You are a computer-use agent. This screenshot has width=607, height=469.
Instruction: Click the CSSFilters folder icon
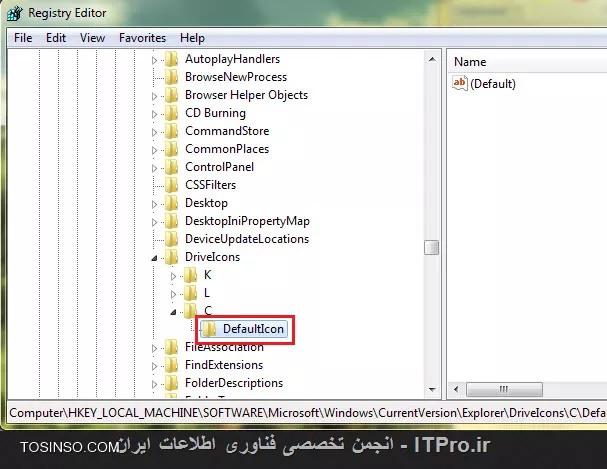tap(171, 185)
